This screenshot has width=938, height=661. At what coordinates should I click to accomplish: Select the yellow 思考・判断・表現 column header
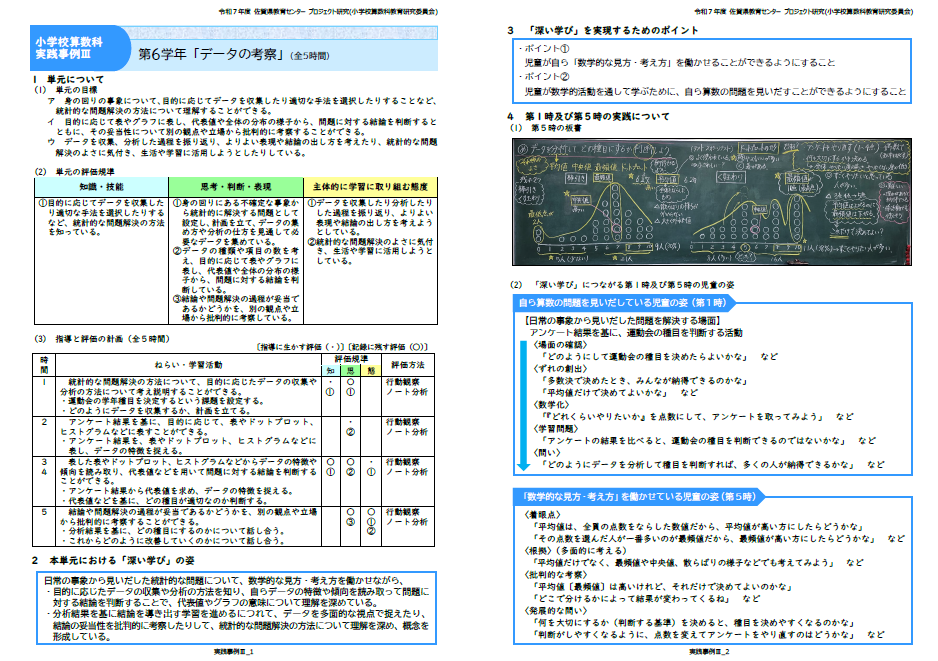click(236, 186)
